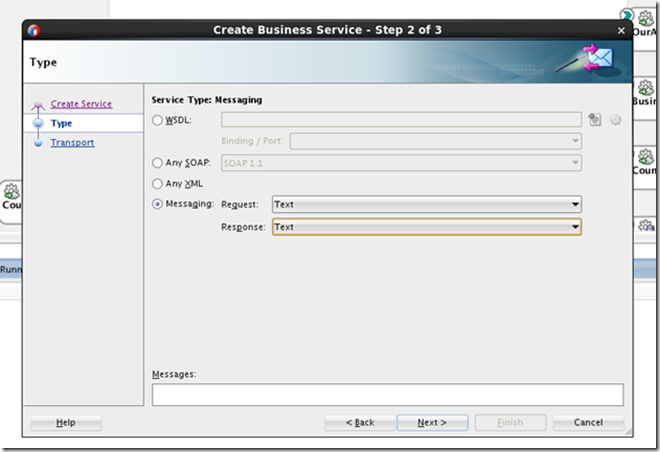This screenshot has height=452, width=660.
Task: Select the Messaging radio button
Action: coord(157,204)
